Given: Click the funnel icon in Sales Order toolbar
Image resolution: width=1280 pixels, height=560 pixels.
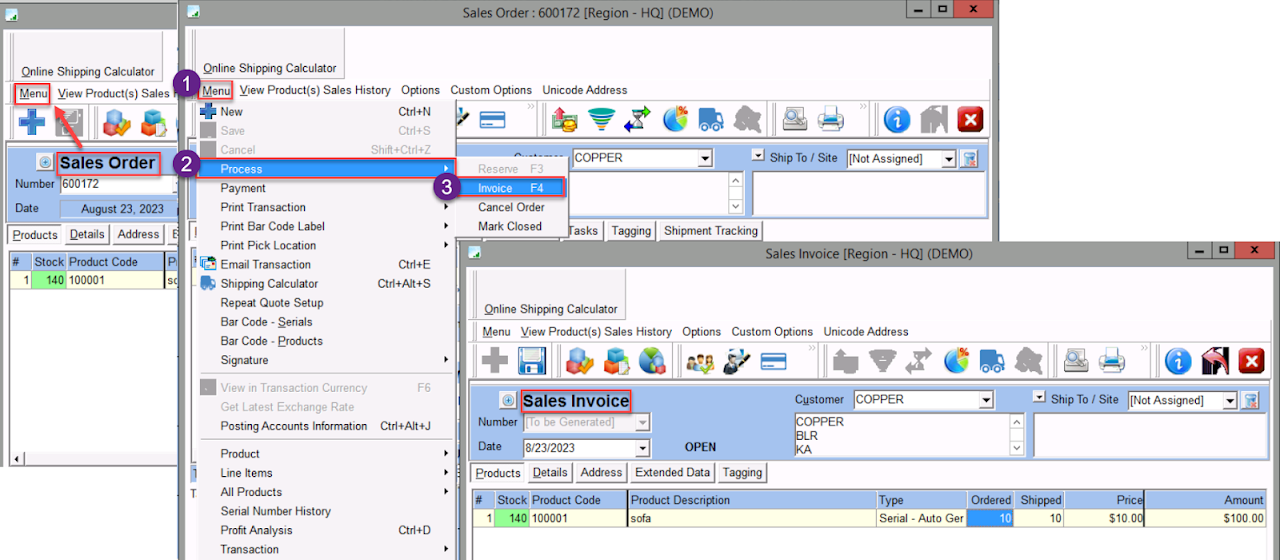Looking at the screenshot, I should pos(601,120).
